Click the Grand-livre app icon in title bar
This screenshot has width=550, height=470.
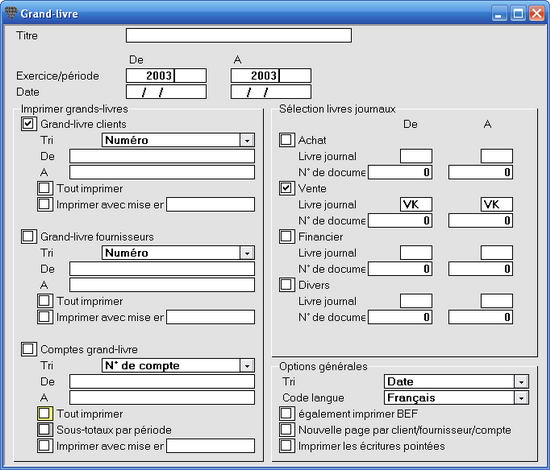11,13
